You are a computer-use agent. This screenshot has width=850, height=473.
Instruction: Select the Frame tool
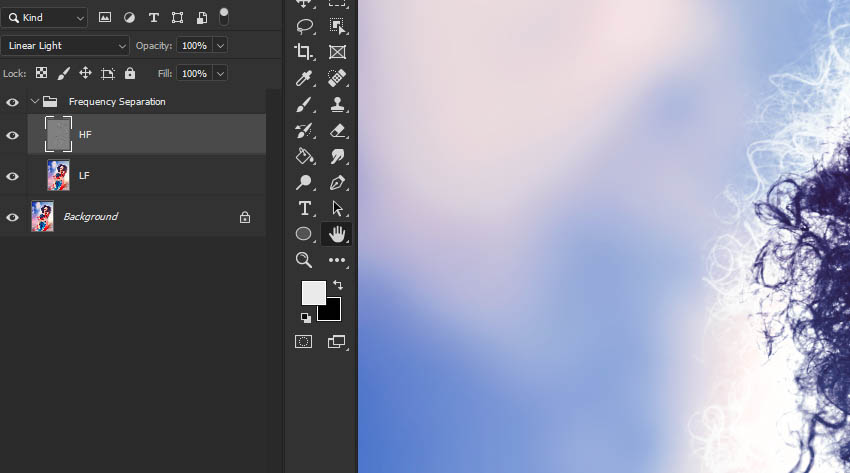coord(337,52)
